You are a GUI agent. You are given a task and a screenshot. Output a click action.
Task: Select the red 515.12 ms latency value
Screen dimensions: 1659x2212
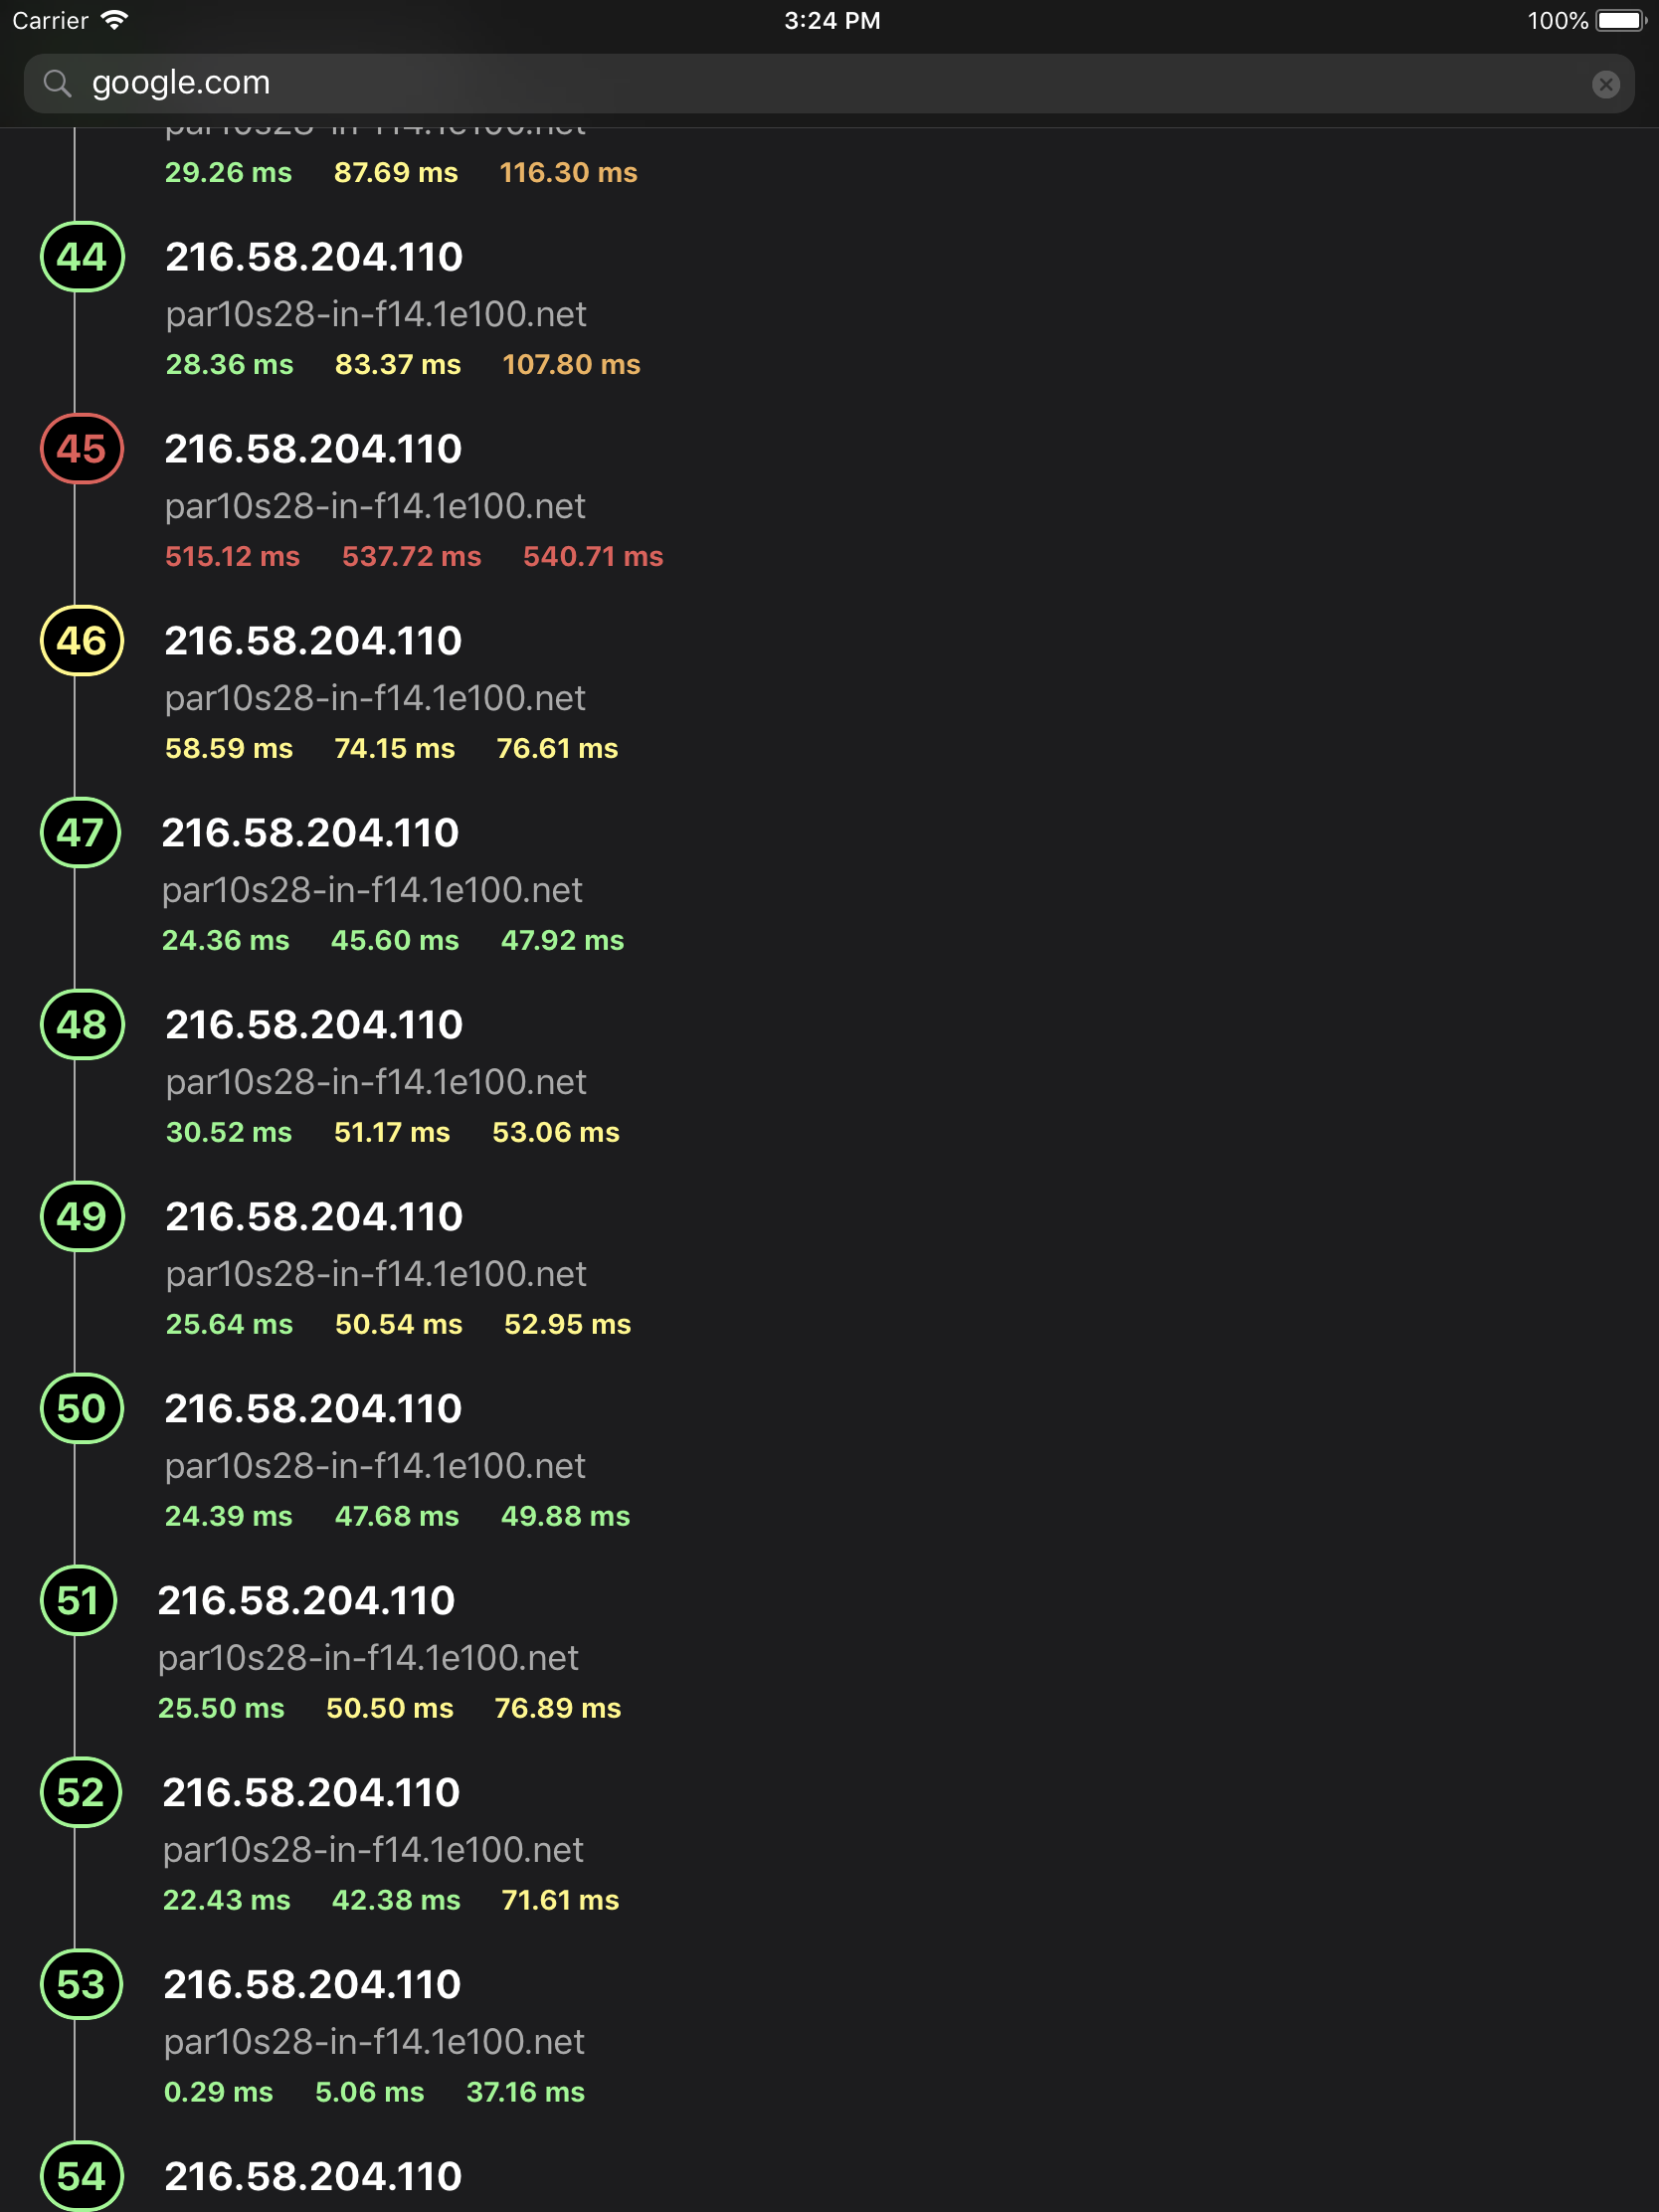pos(231,556)
